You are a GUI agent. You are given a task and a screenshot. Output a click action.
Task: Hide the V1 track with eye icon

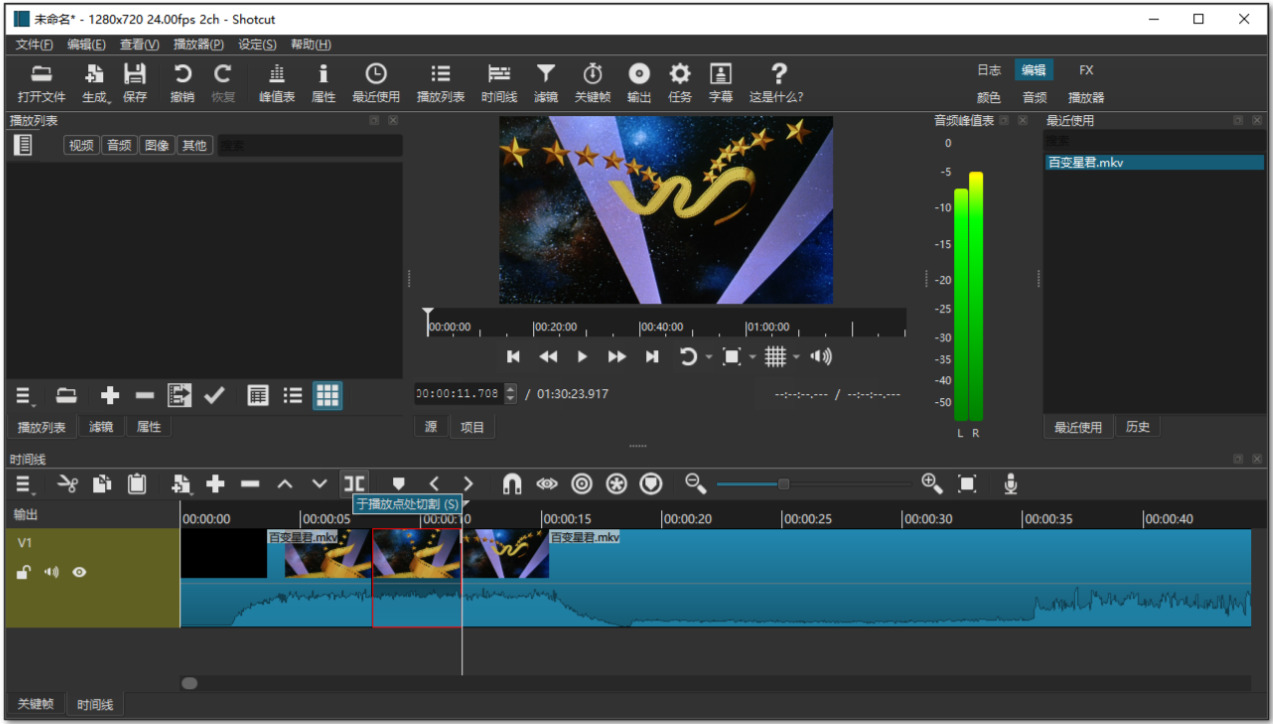(79, 573)
